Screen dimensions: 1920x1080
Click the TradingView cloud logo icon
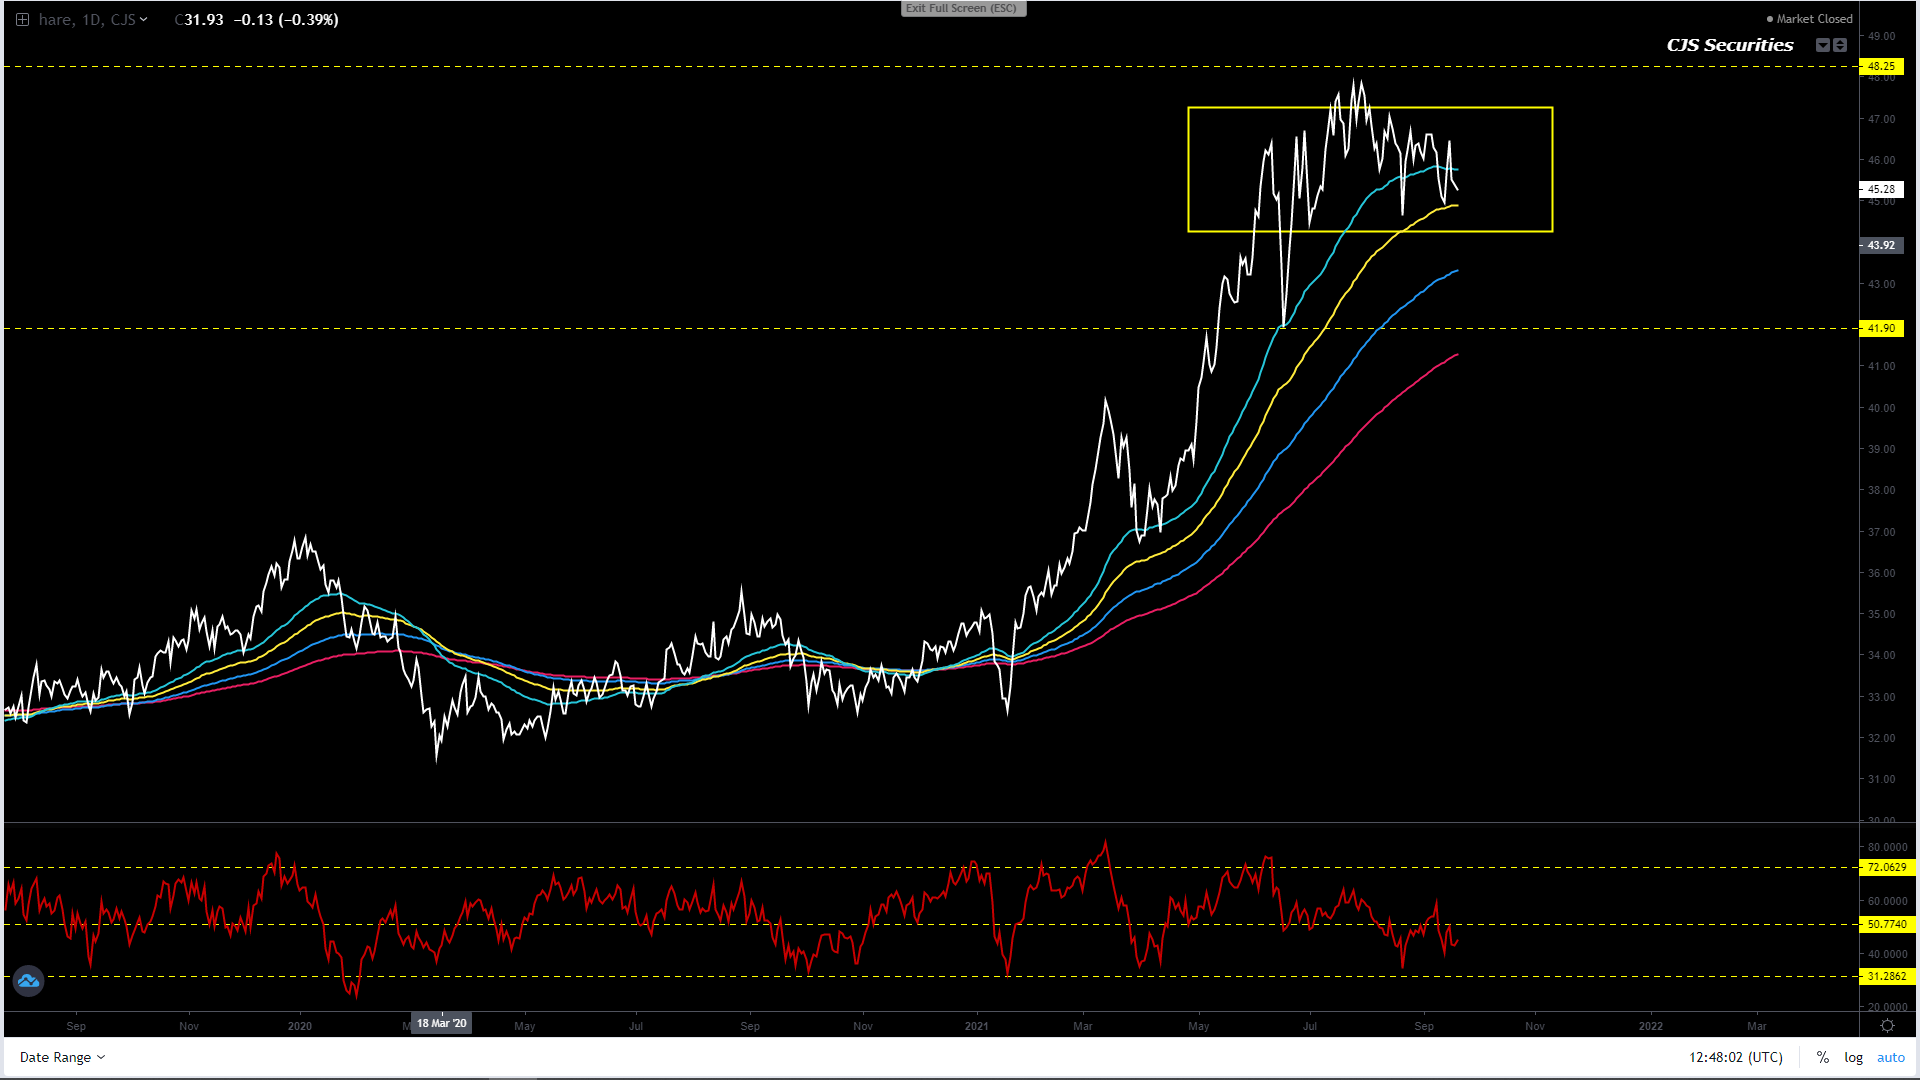(28, 981)
